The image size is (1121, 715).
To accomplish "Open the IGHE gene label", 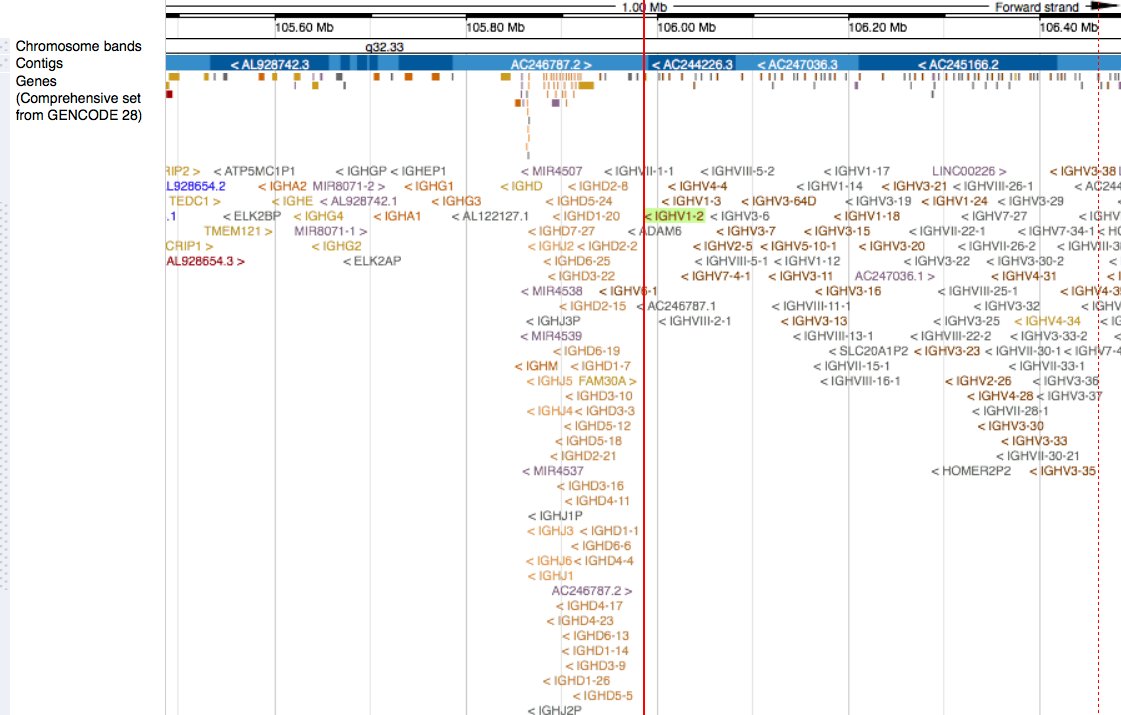I will (292, 201).
